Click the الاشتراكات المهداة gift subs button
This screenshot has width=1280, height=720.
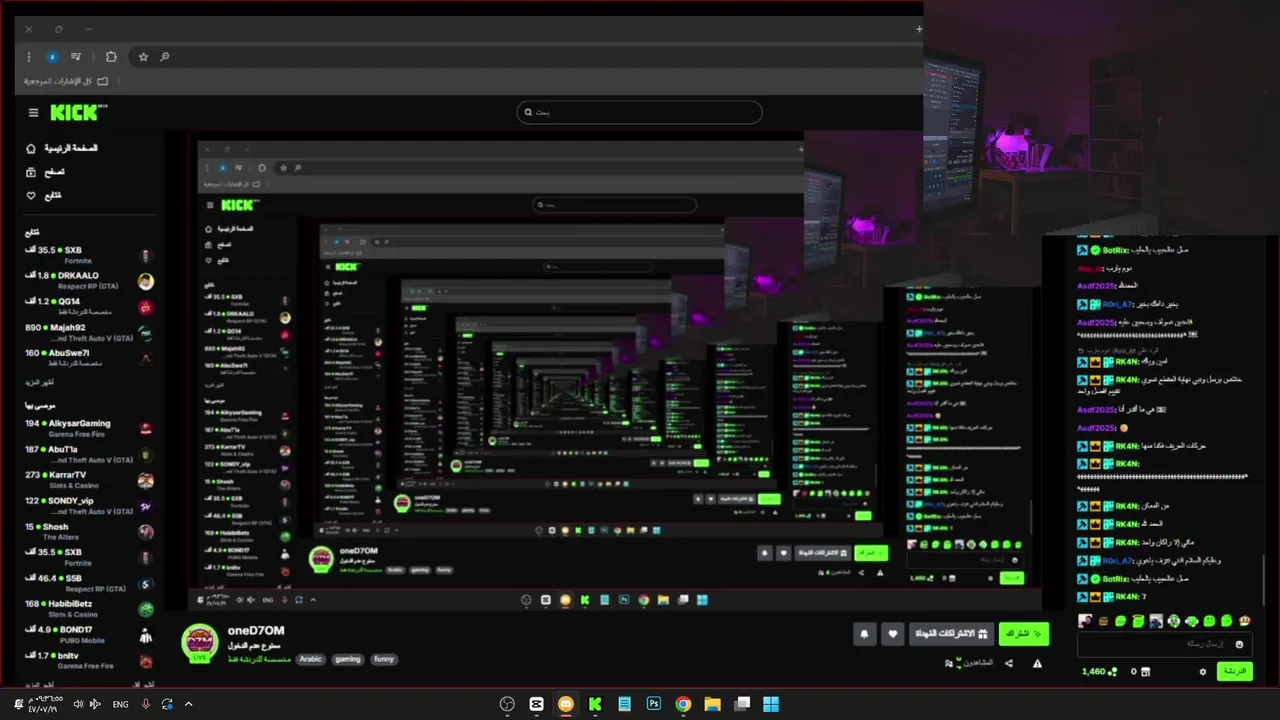[951, 634]
